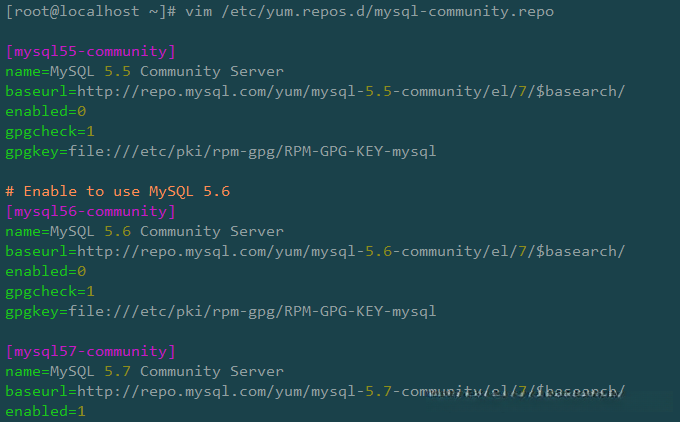Click the '# Enable to use MySQL 5.6' comment
This screenshot has height=422, width=680.
(118, 191)
